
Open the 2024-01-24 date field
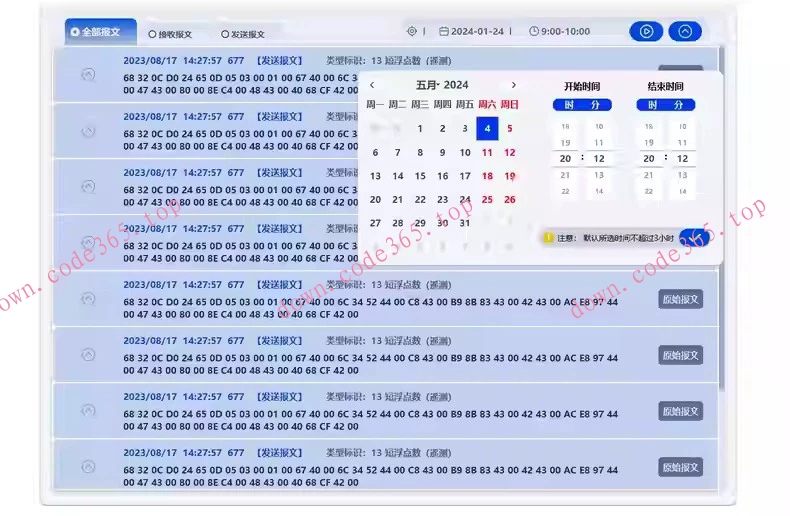click(472, 31)
